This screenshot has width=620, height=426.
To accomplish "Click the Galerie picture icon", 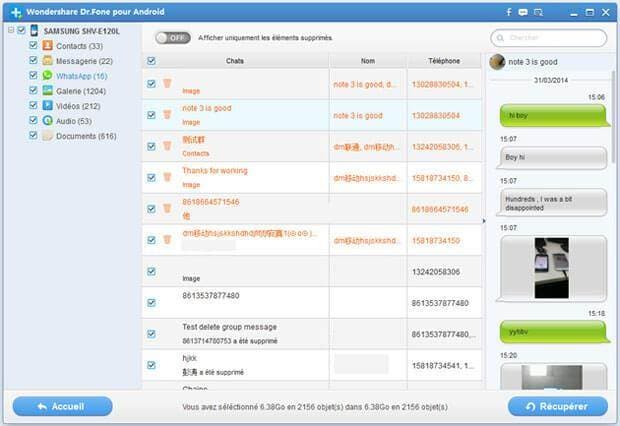I will 47,91.
